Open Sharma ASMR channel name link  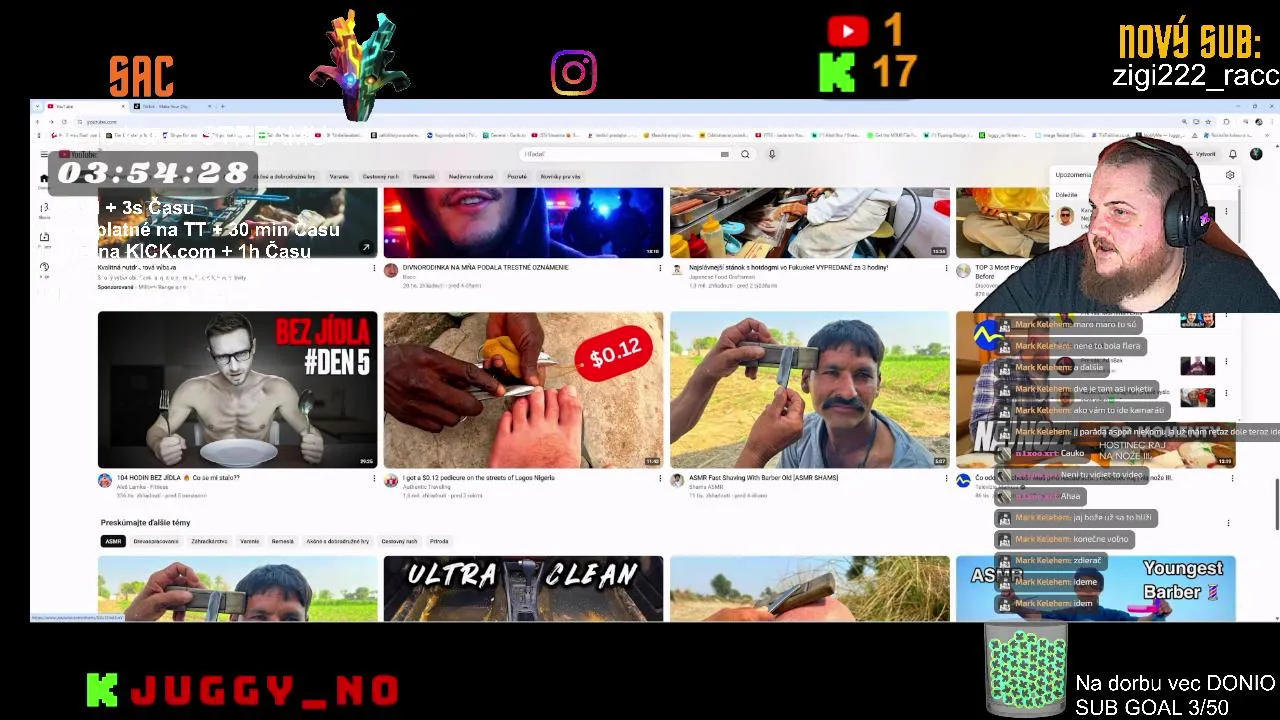[x=706, y=487]
